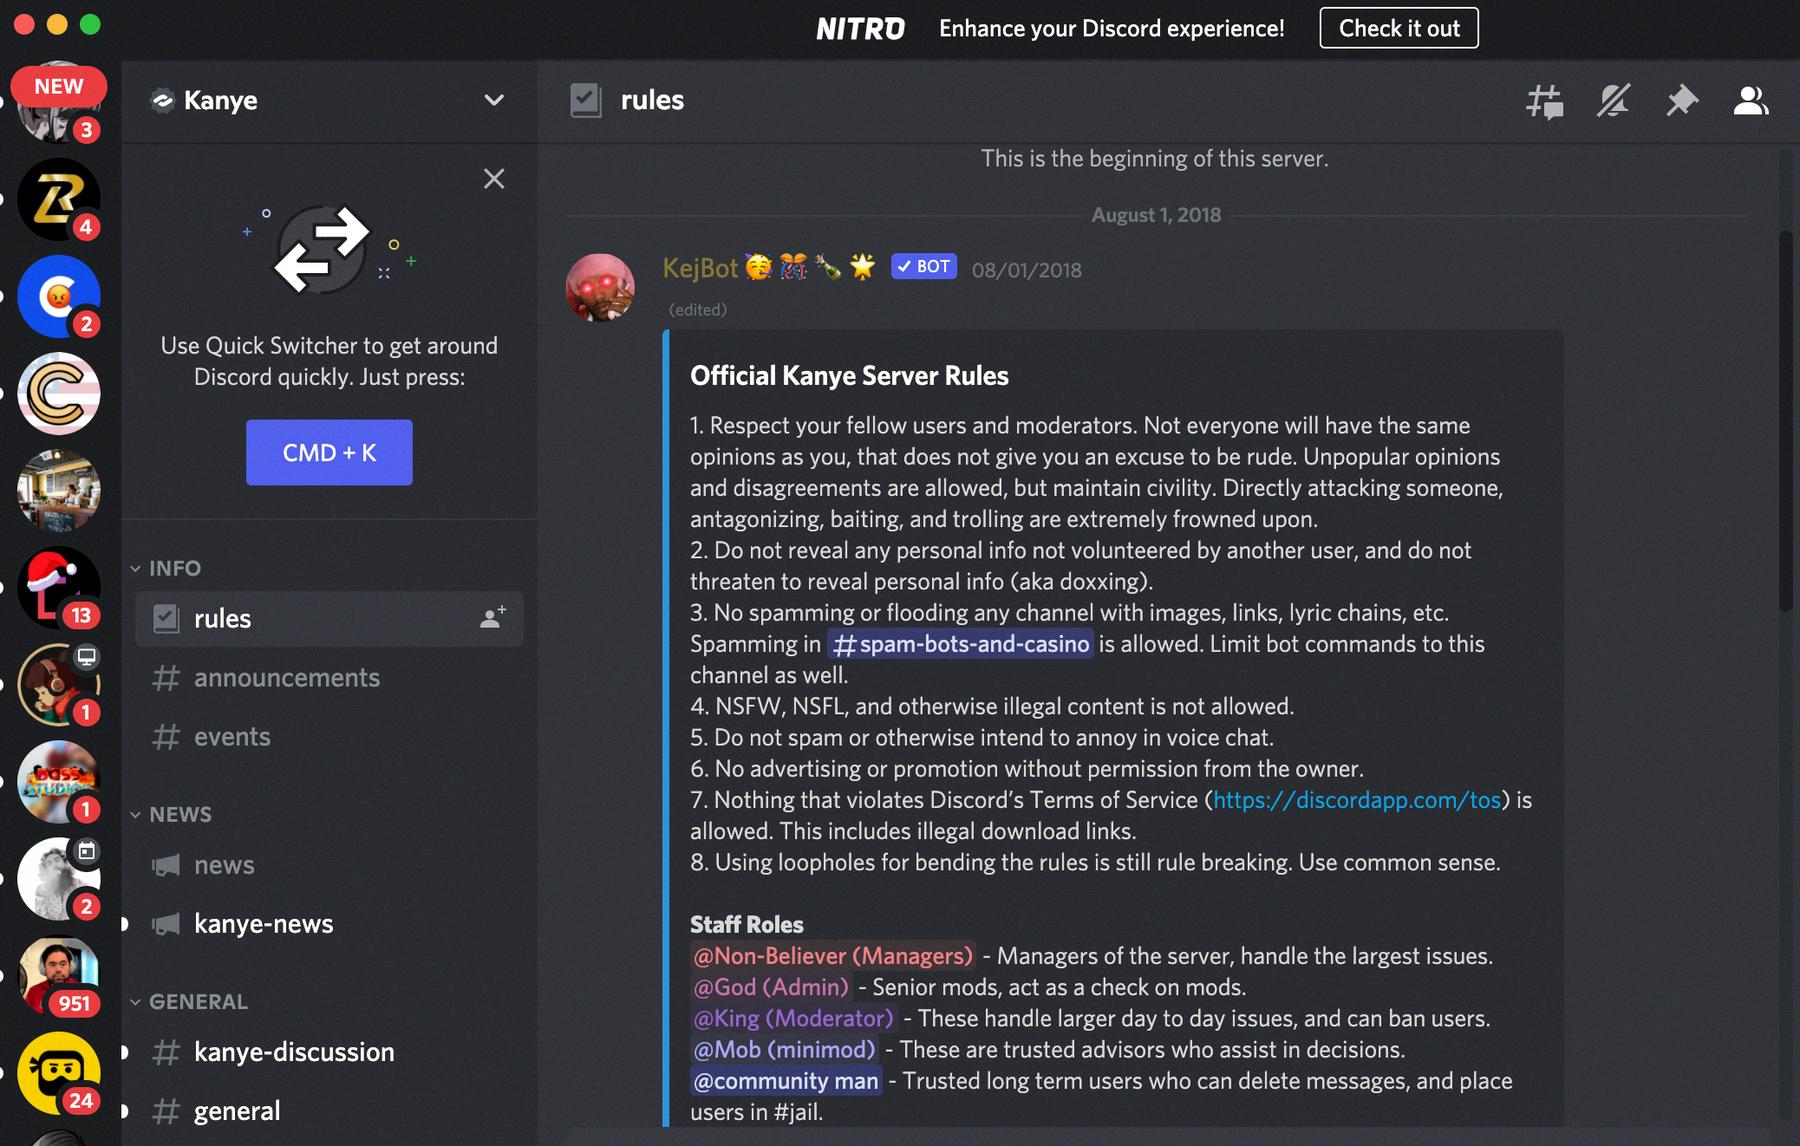Image resolution: width=1800 pixels, height=1146 pixels.
Task: Click the #spam-bots-and-casino channel mention
Action: click(960, 644)
